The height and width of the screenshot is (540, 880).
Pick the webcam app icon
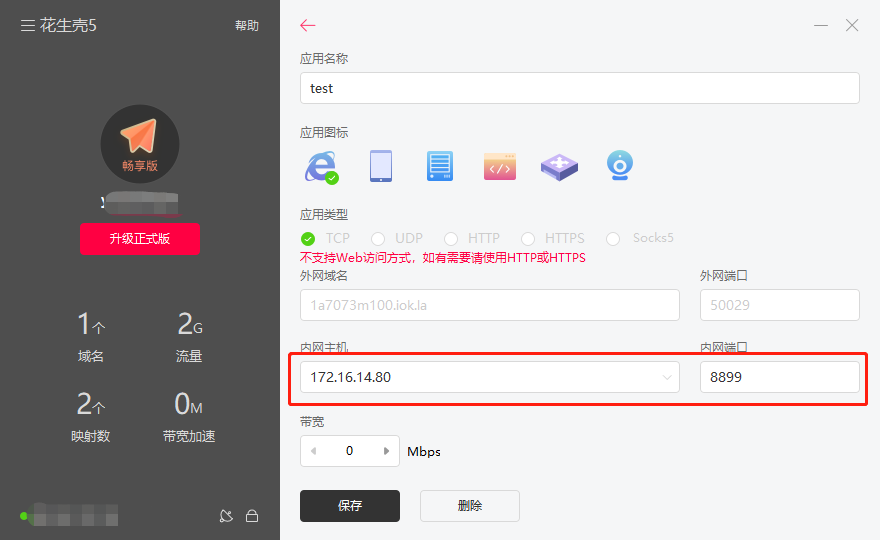[620, 166]
